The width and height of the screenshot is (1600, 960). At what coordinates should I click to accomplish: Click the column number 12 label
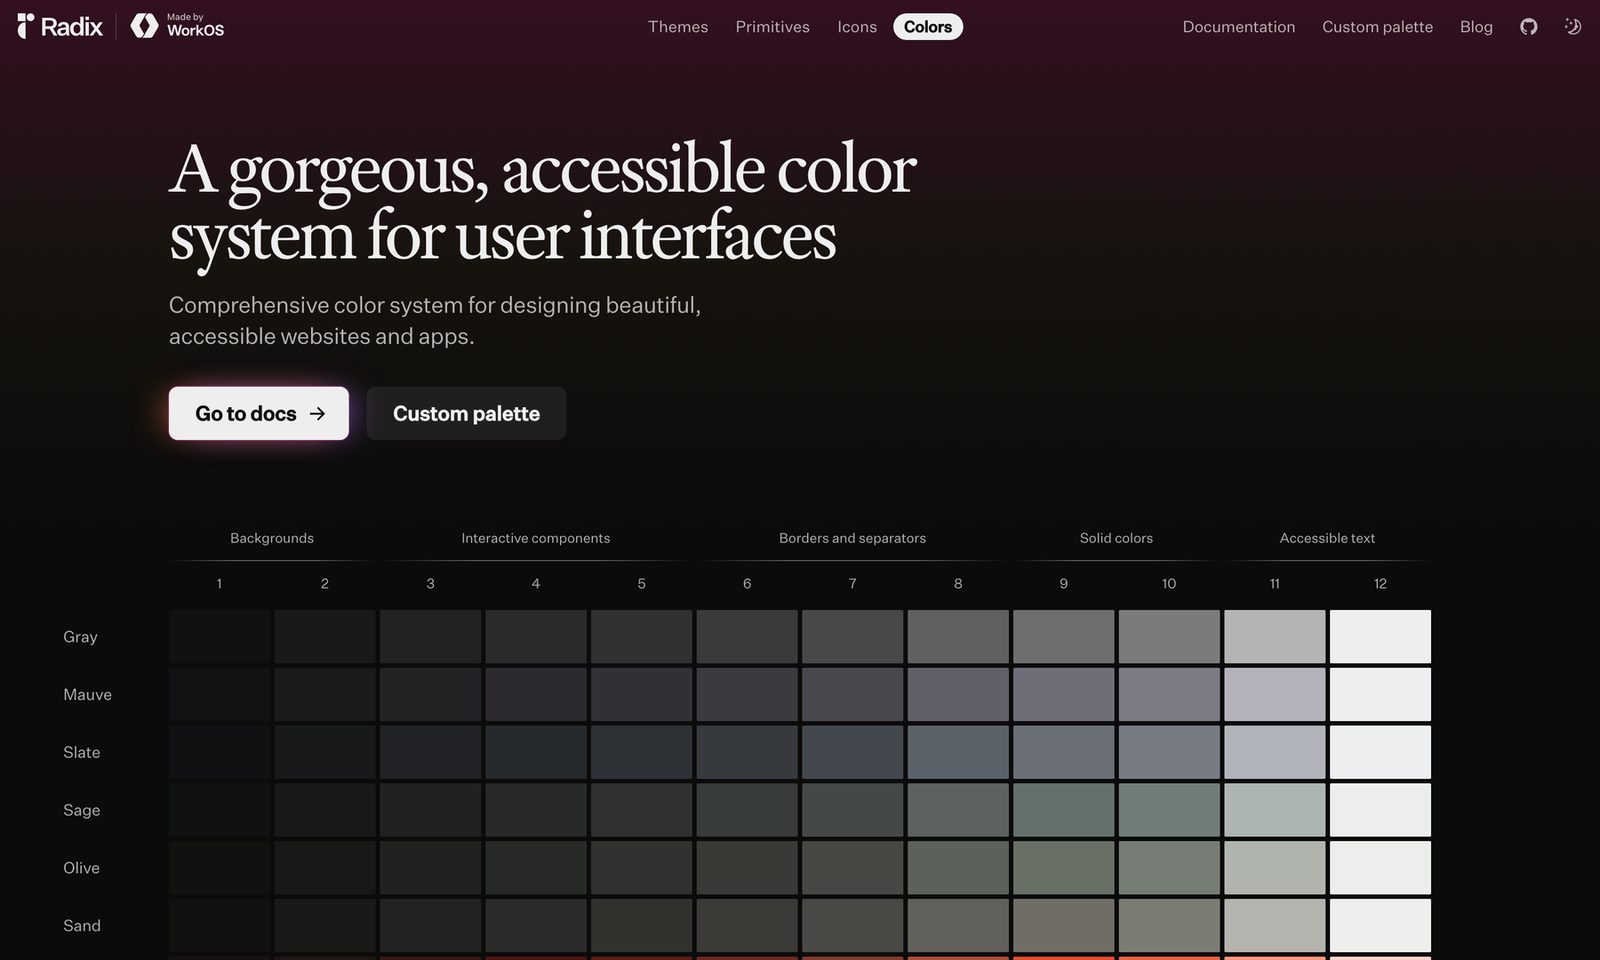(1380, 584)
